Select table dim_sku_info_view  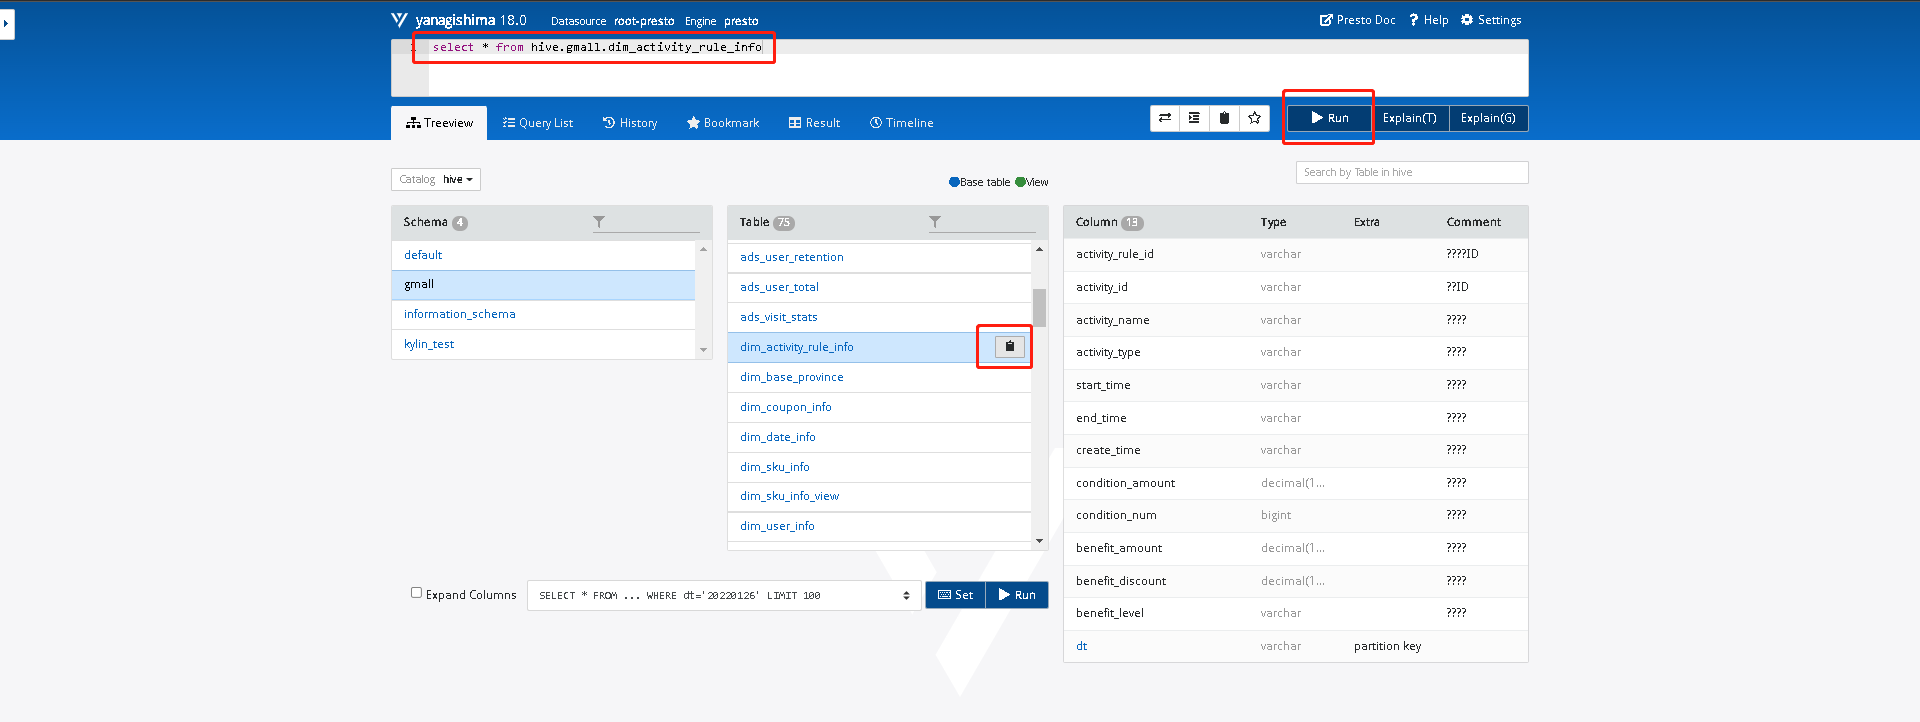click(879, 496)
